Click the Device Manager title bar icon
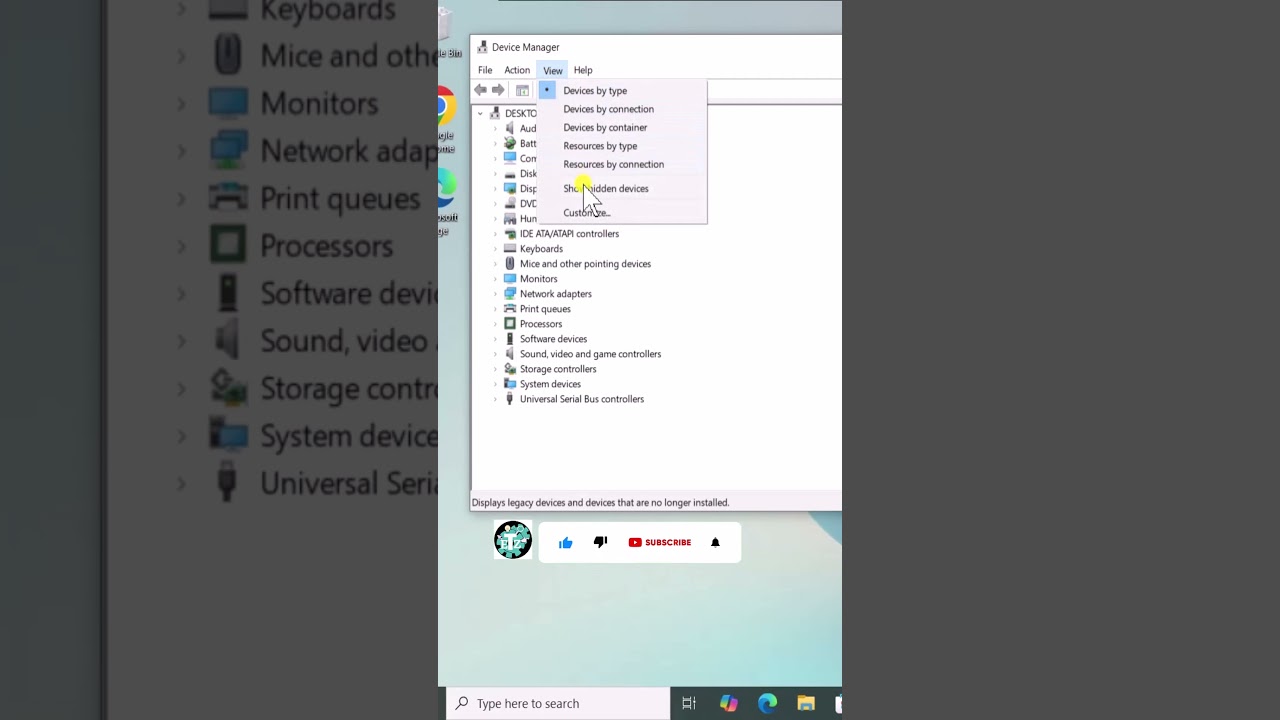 482,47
